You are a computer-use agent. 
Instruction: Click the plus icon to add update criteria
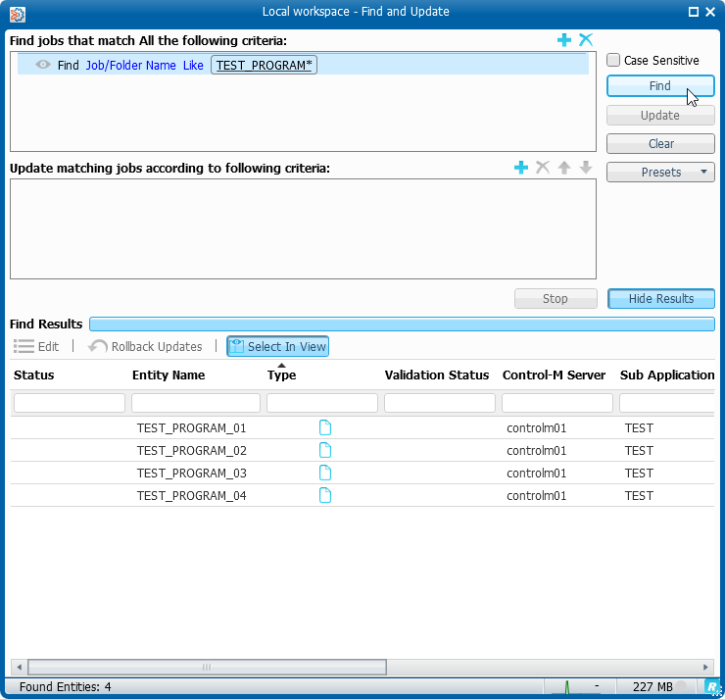(521, 168)
